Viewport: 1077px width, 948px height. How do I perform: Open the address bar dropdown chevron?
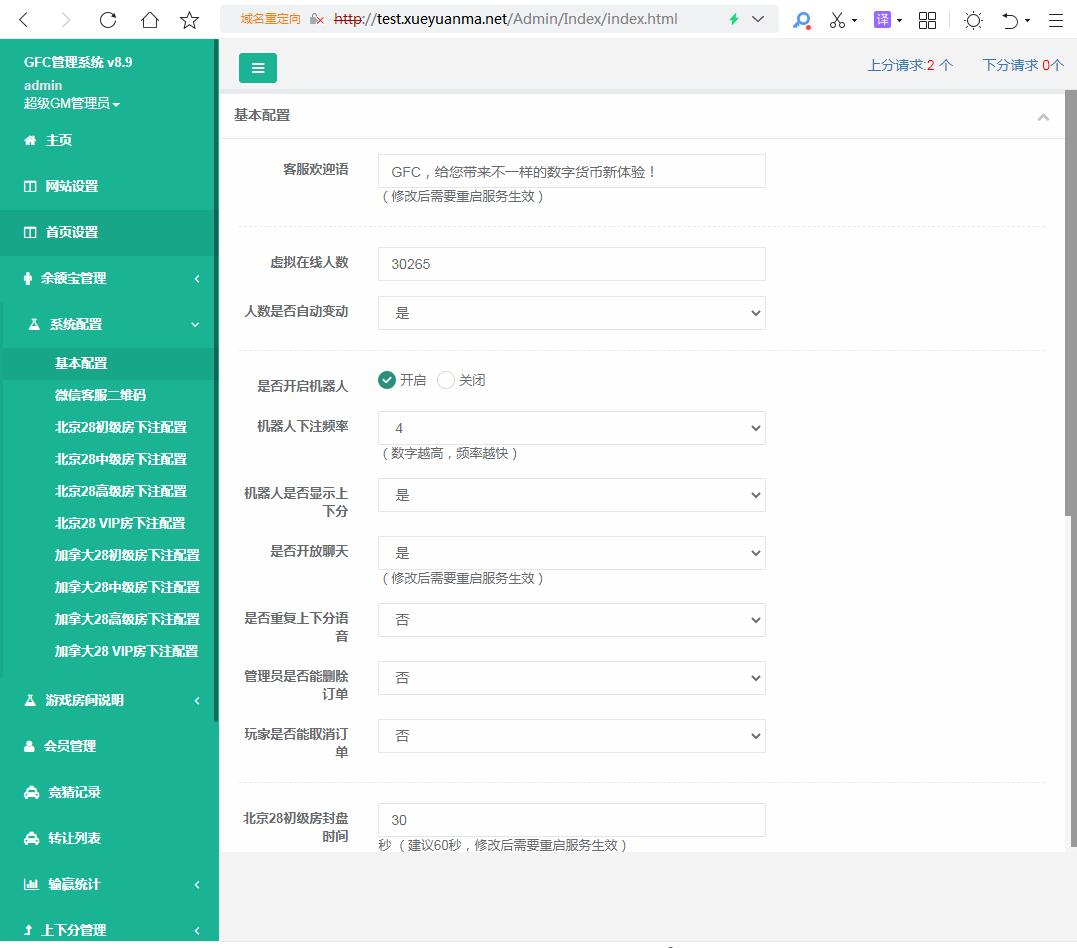[x=758, y=19]
